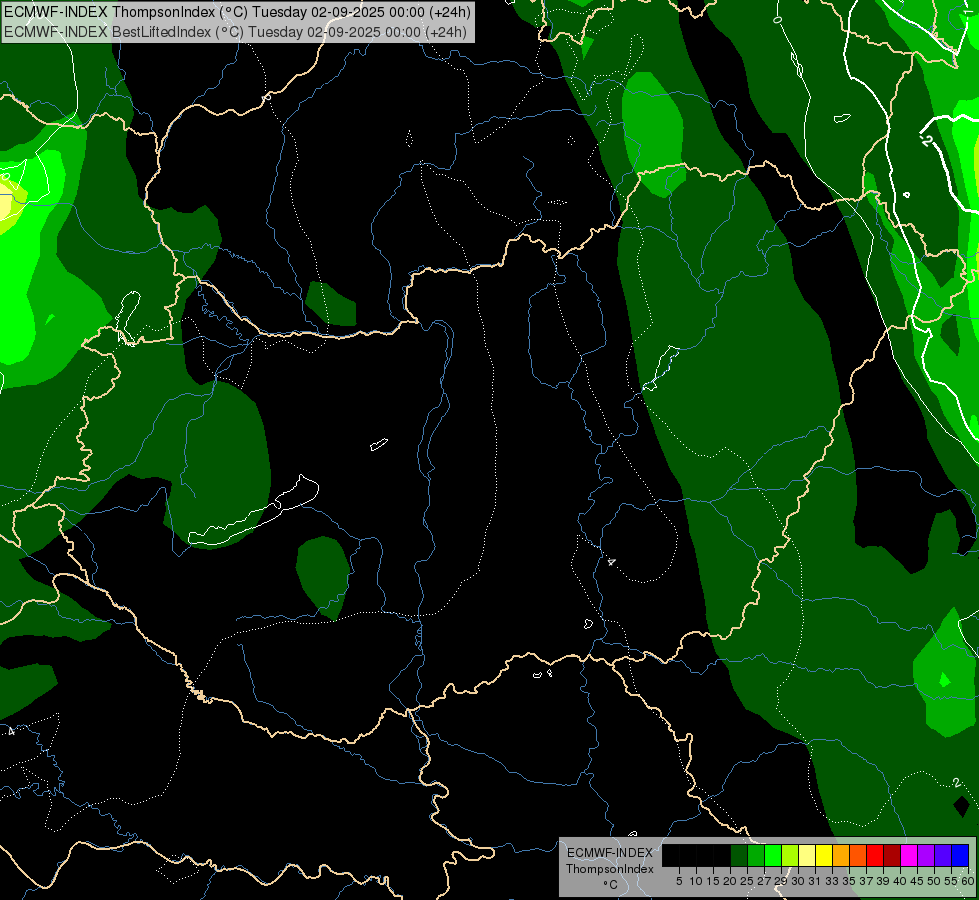
Task: Click the '60' tick label on the legend
Action: tap(968, 881)
